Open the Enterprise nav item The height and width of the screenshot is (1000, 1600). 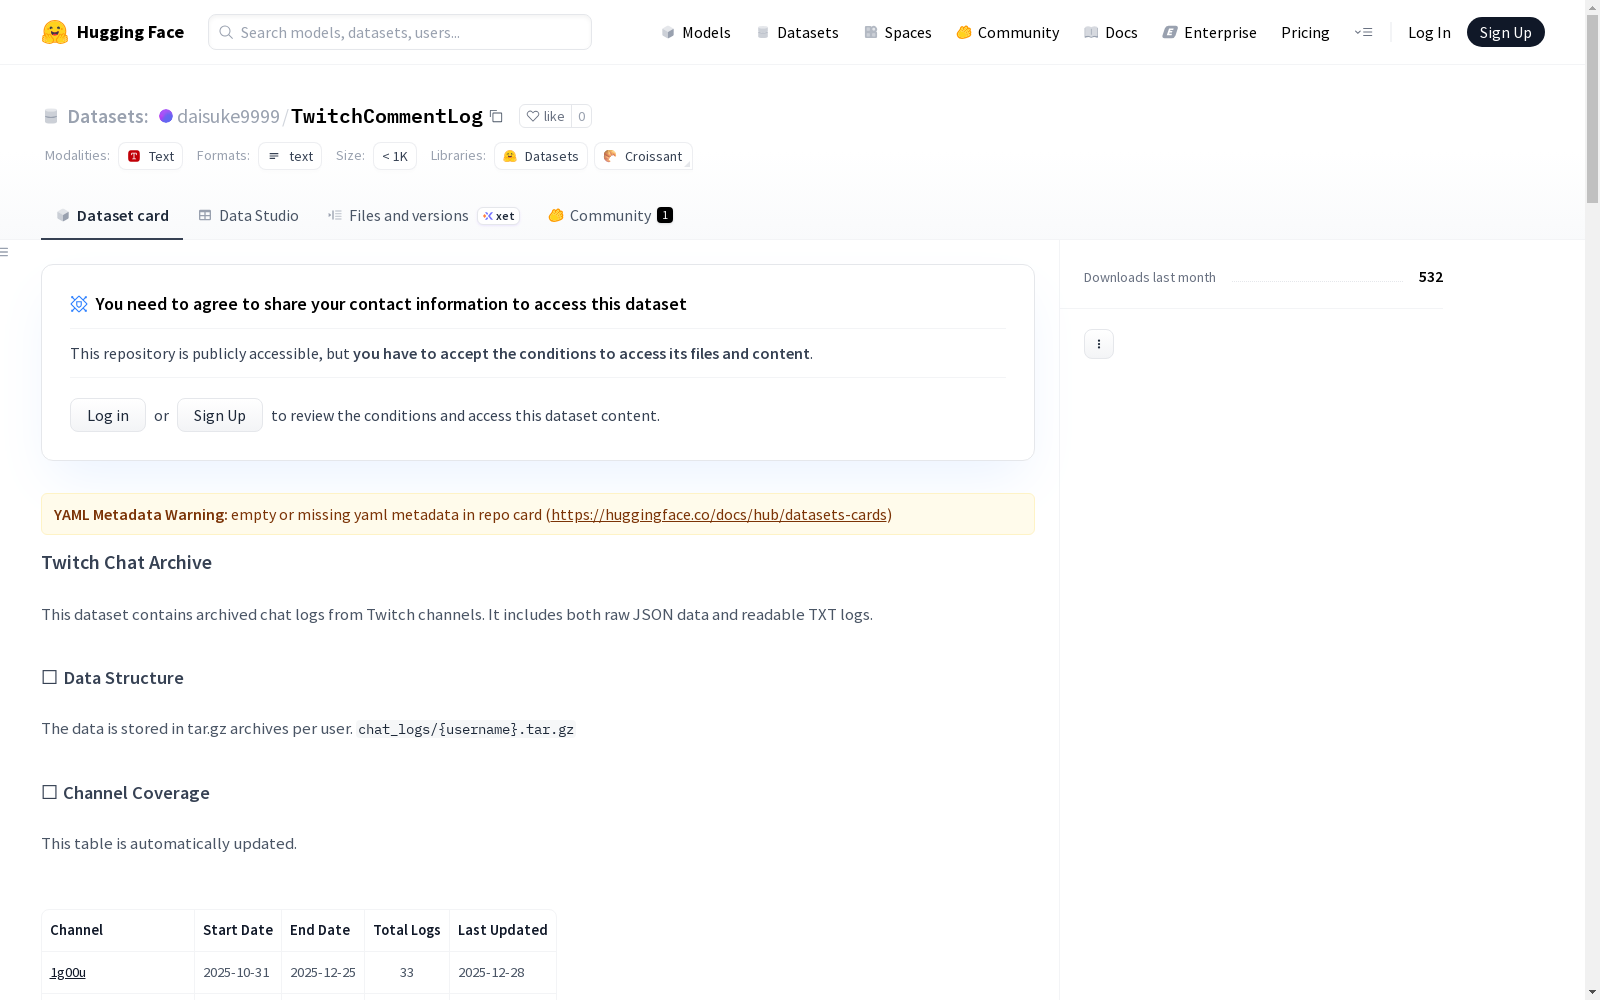click(1209, 32)
